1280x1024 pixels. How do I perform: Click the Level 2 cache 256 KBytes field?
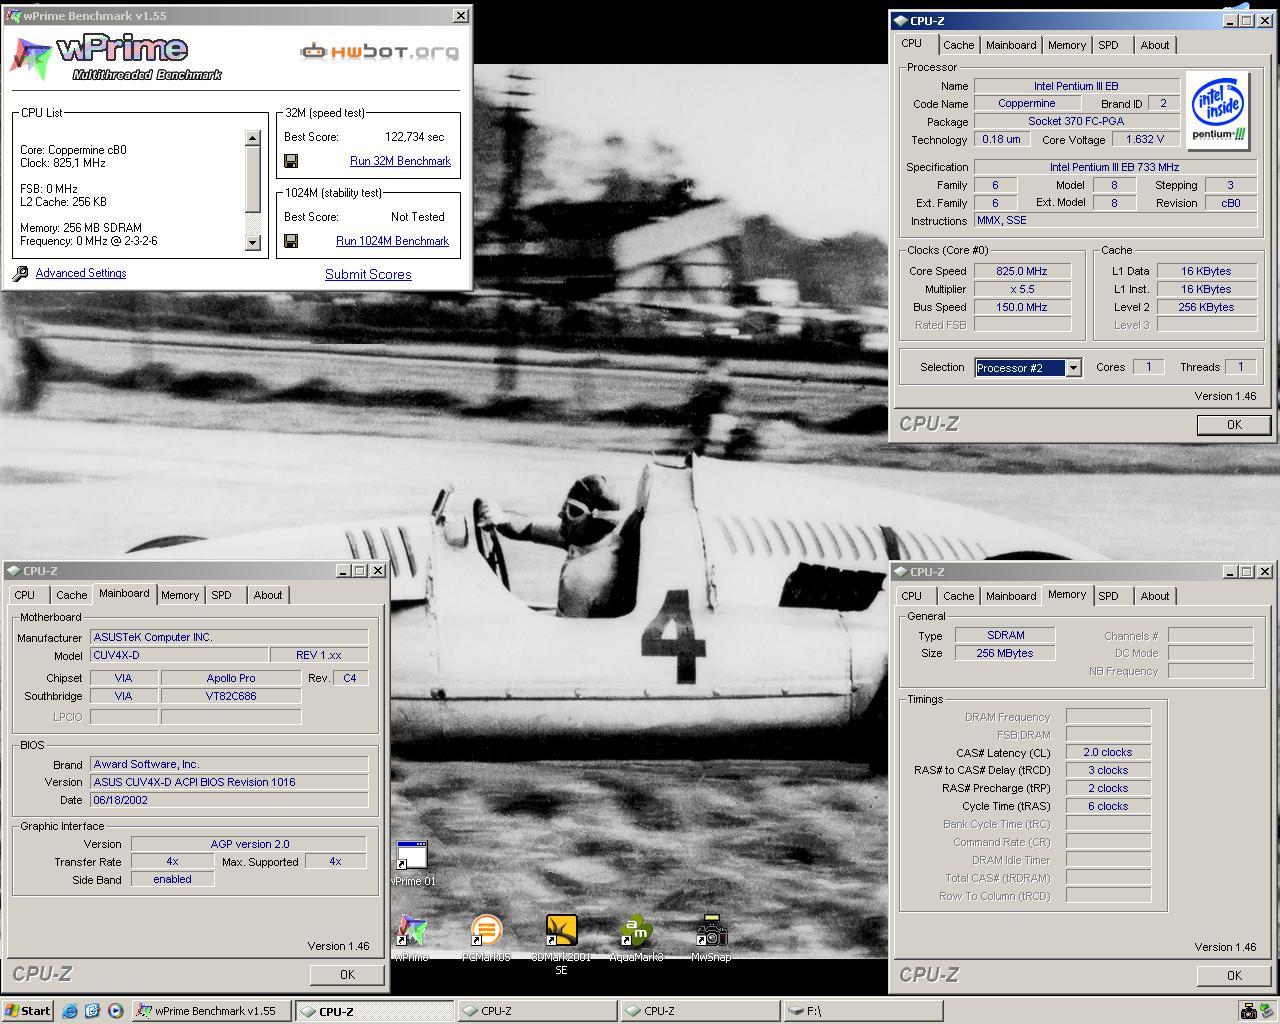(1206, 307)
